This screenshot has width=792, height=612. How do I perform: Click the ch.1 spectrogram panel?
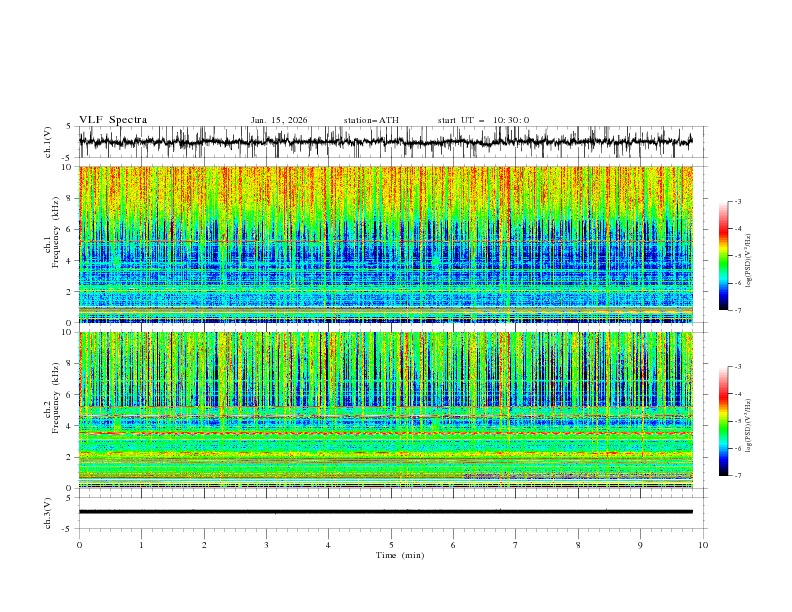386,244
